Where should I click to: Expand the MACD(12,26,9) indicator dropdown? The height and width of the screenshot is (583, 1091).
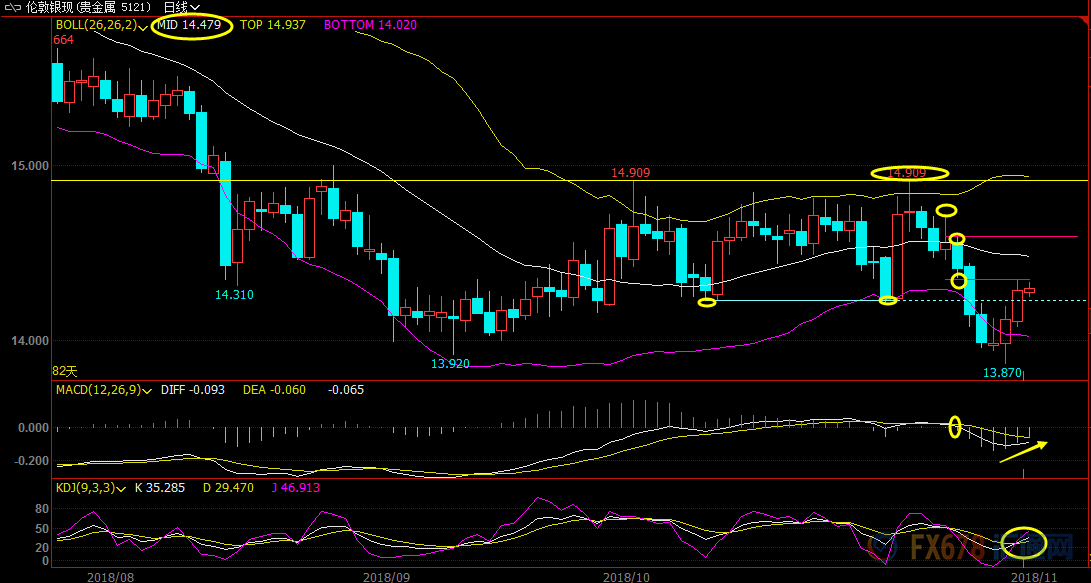point(147,391)
